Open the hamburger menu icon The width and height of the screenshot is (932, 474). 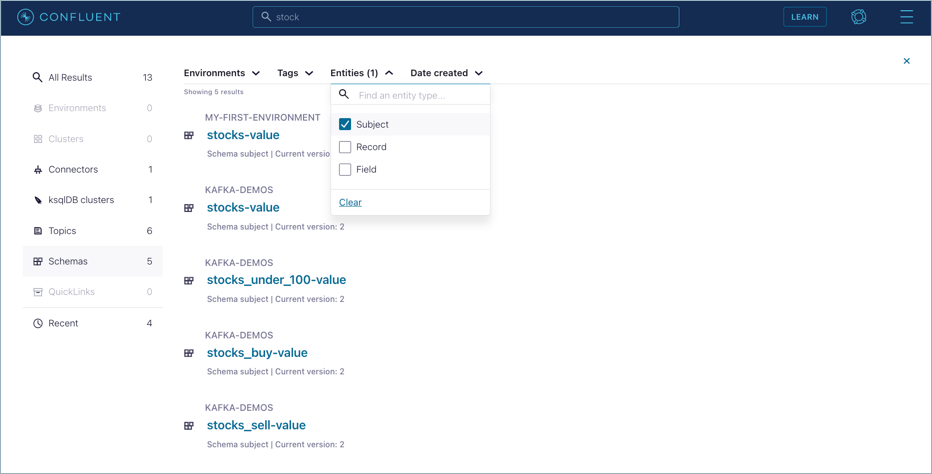click(x=906, y=17)
